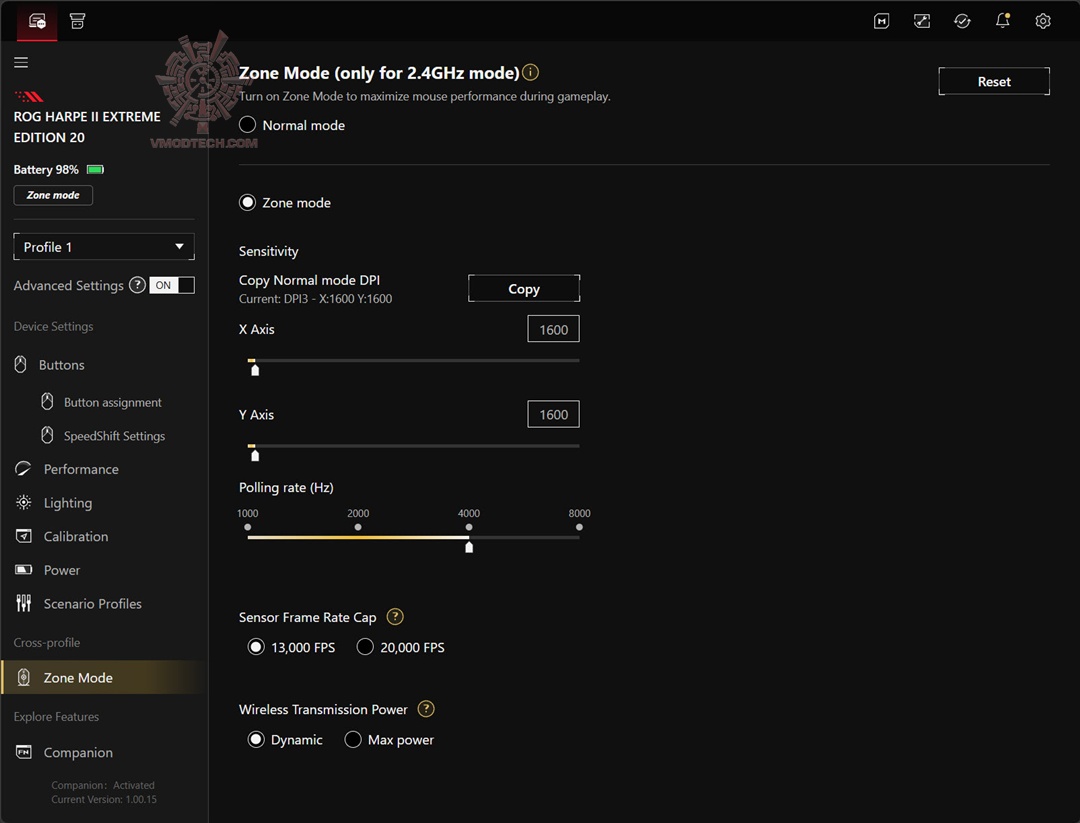The height and width of the screenshot is (823, 1080).
Task: Choose Max power wireless transmission
Action: point(353,739)
